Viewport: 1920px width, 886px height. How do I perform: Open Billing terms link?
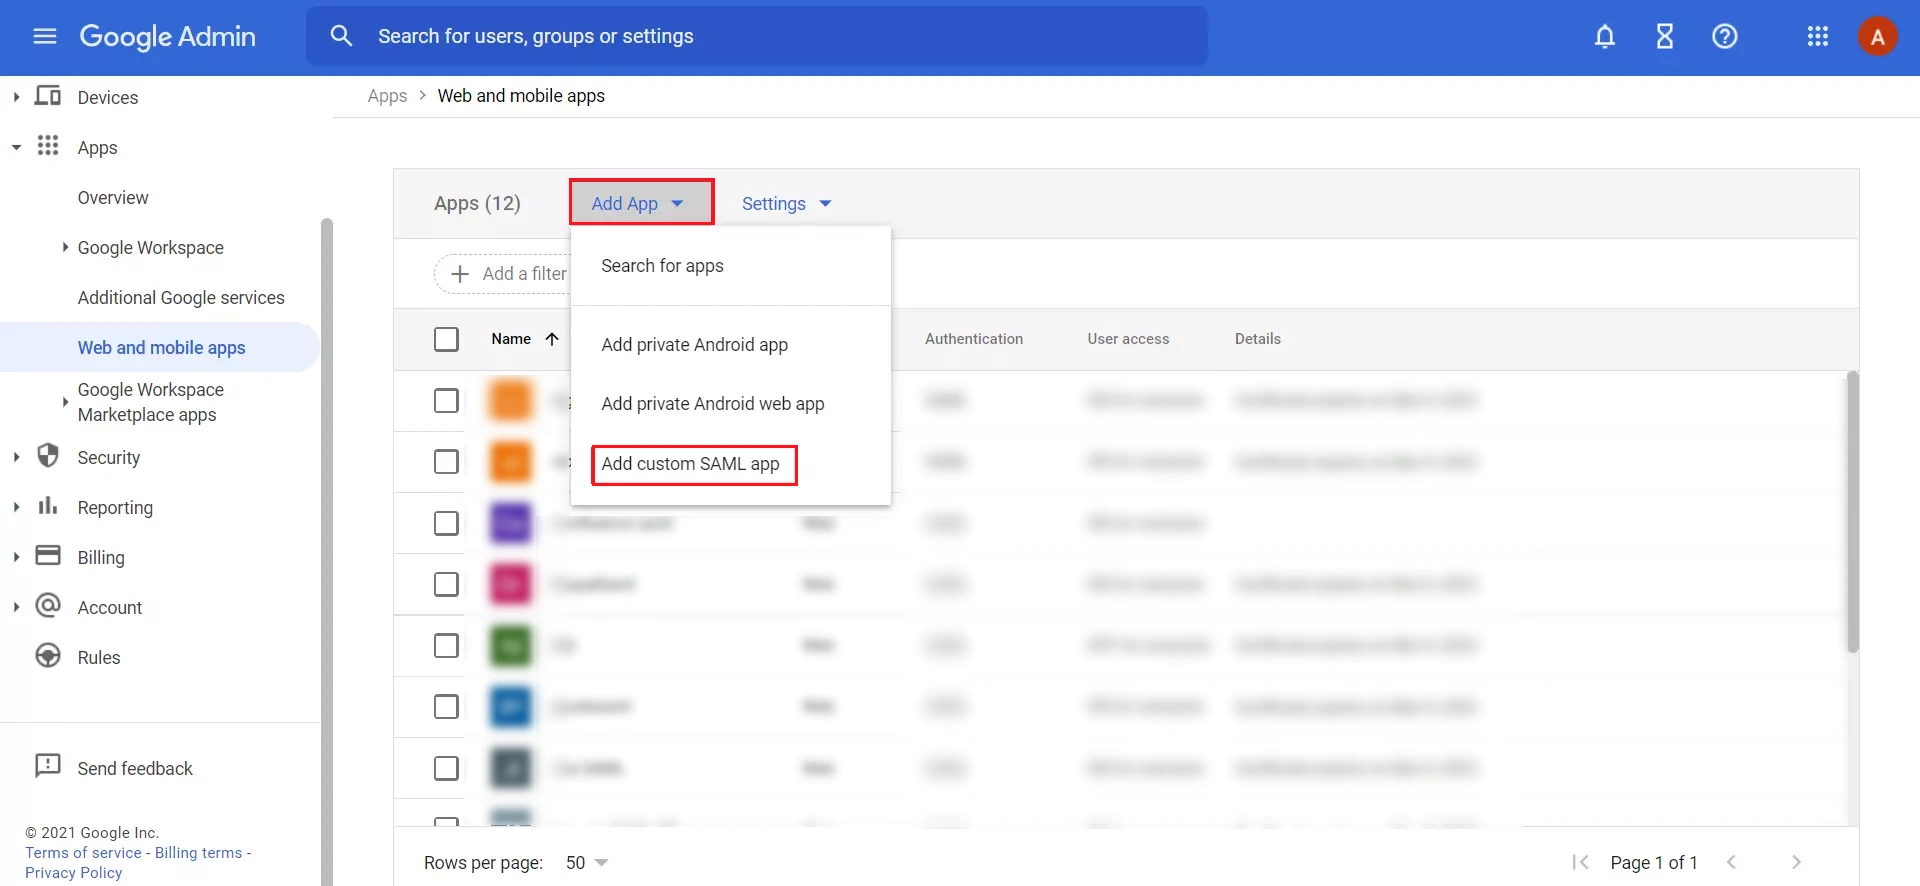tap(198, 853)
